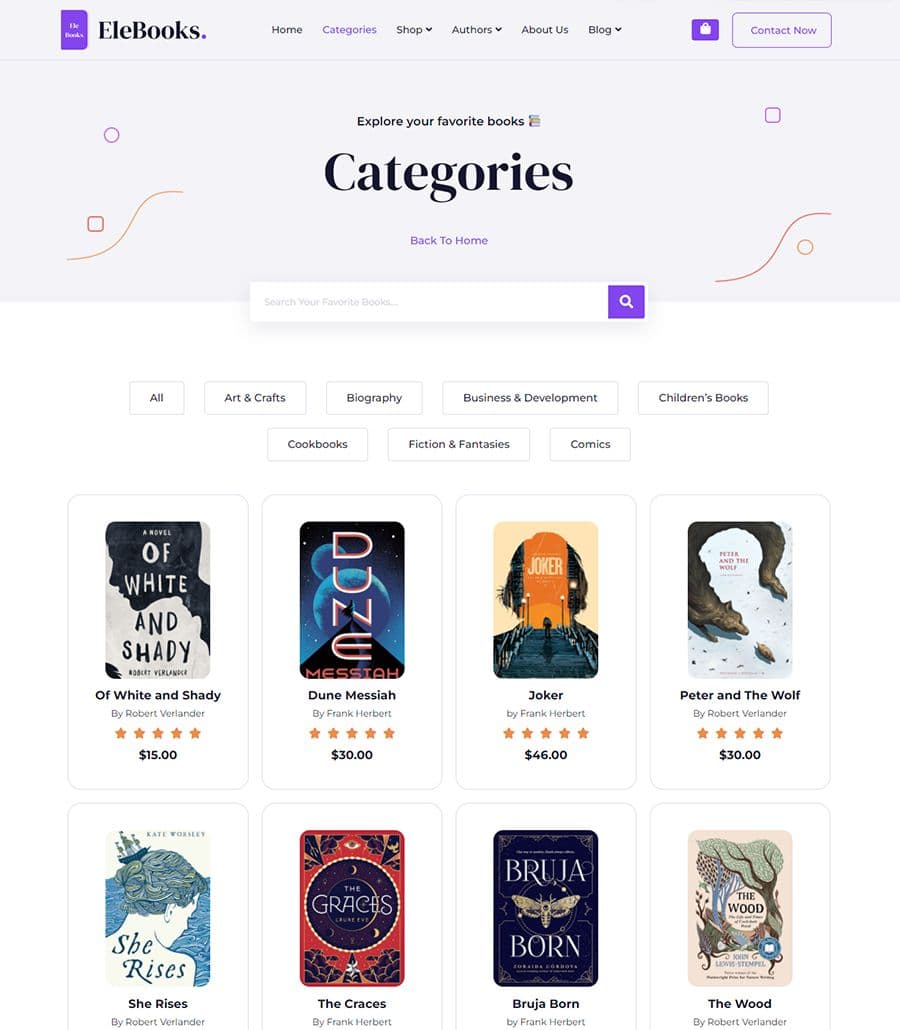The height and width of the screenshot is (1030, 900).
Task: Expand the Blog dropdown menu
Action: [604, 30]
